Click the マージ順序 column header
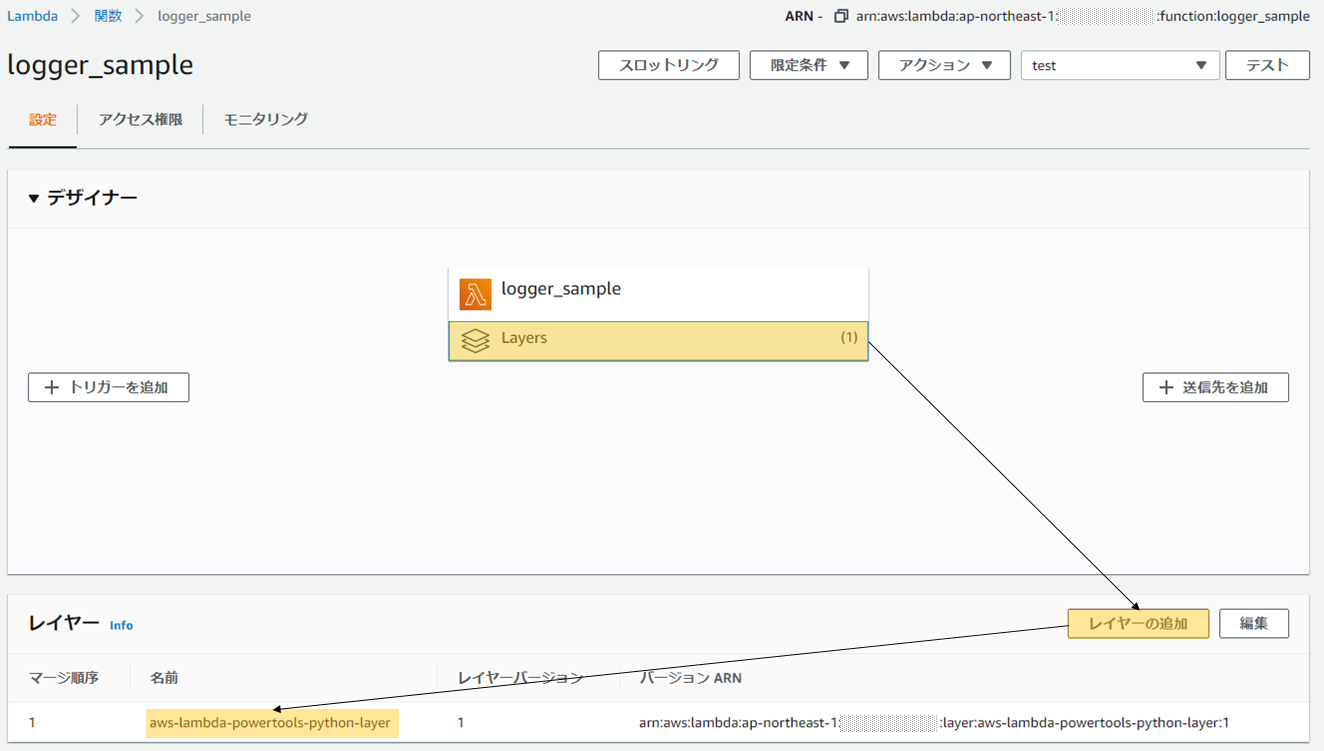 pos(64,678)
